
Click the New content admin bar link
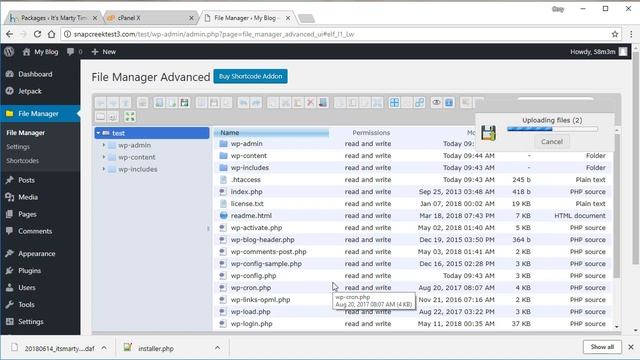(104, 52)
